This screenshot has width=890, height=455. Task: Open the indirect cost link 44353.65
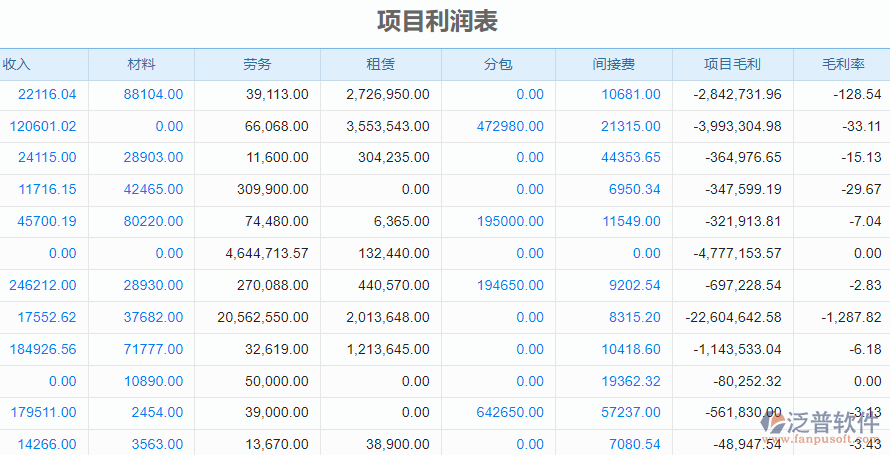coord(630,158)
